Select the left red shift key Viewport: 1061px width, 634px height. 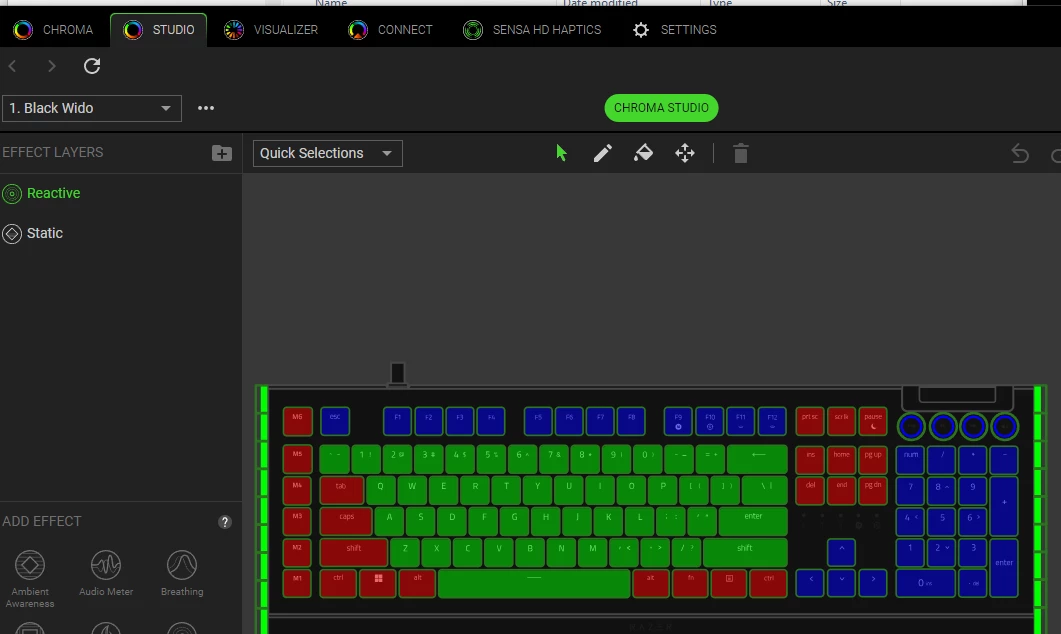pyautogui.click(x=353, y=552)
